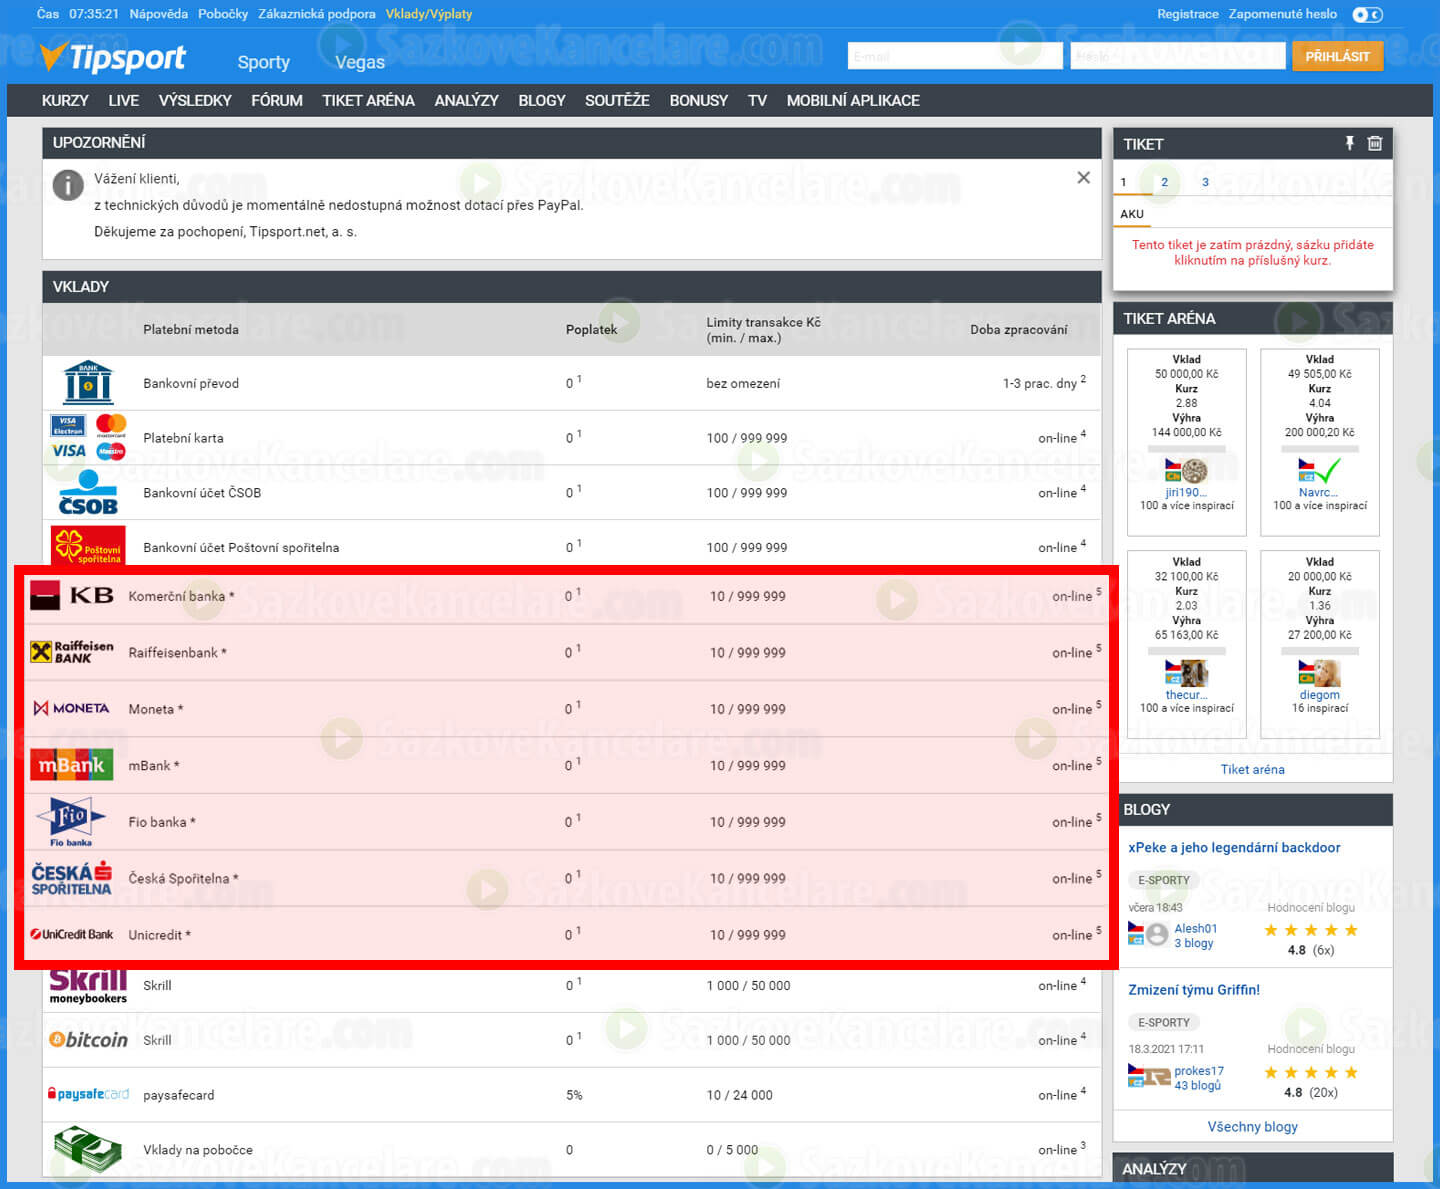The image size is (1440, 1189).
Task: Click the pin icon in the Tiket panel
Action: coord(1349,143)
